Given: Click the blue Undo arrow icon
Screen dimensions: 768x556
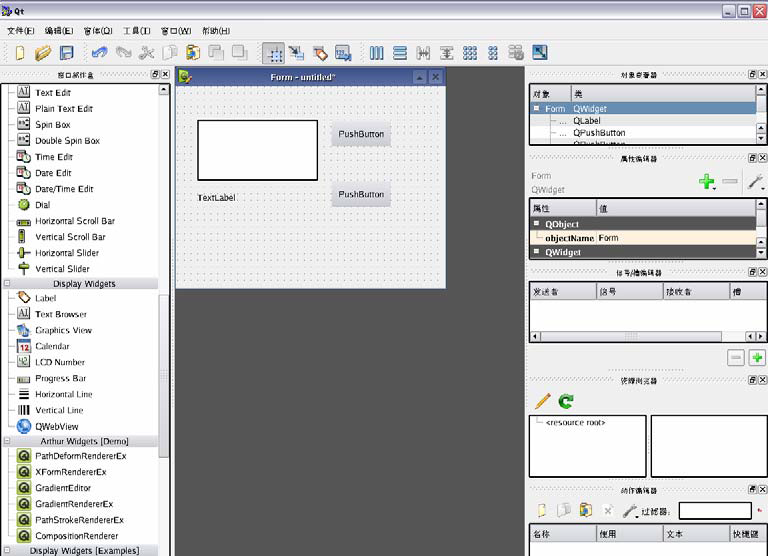Looking at the screenshot, I should coord(99,53).
